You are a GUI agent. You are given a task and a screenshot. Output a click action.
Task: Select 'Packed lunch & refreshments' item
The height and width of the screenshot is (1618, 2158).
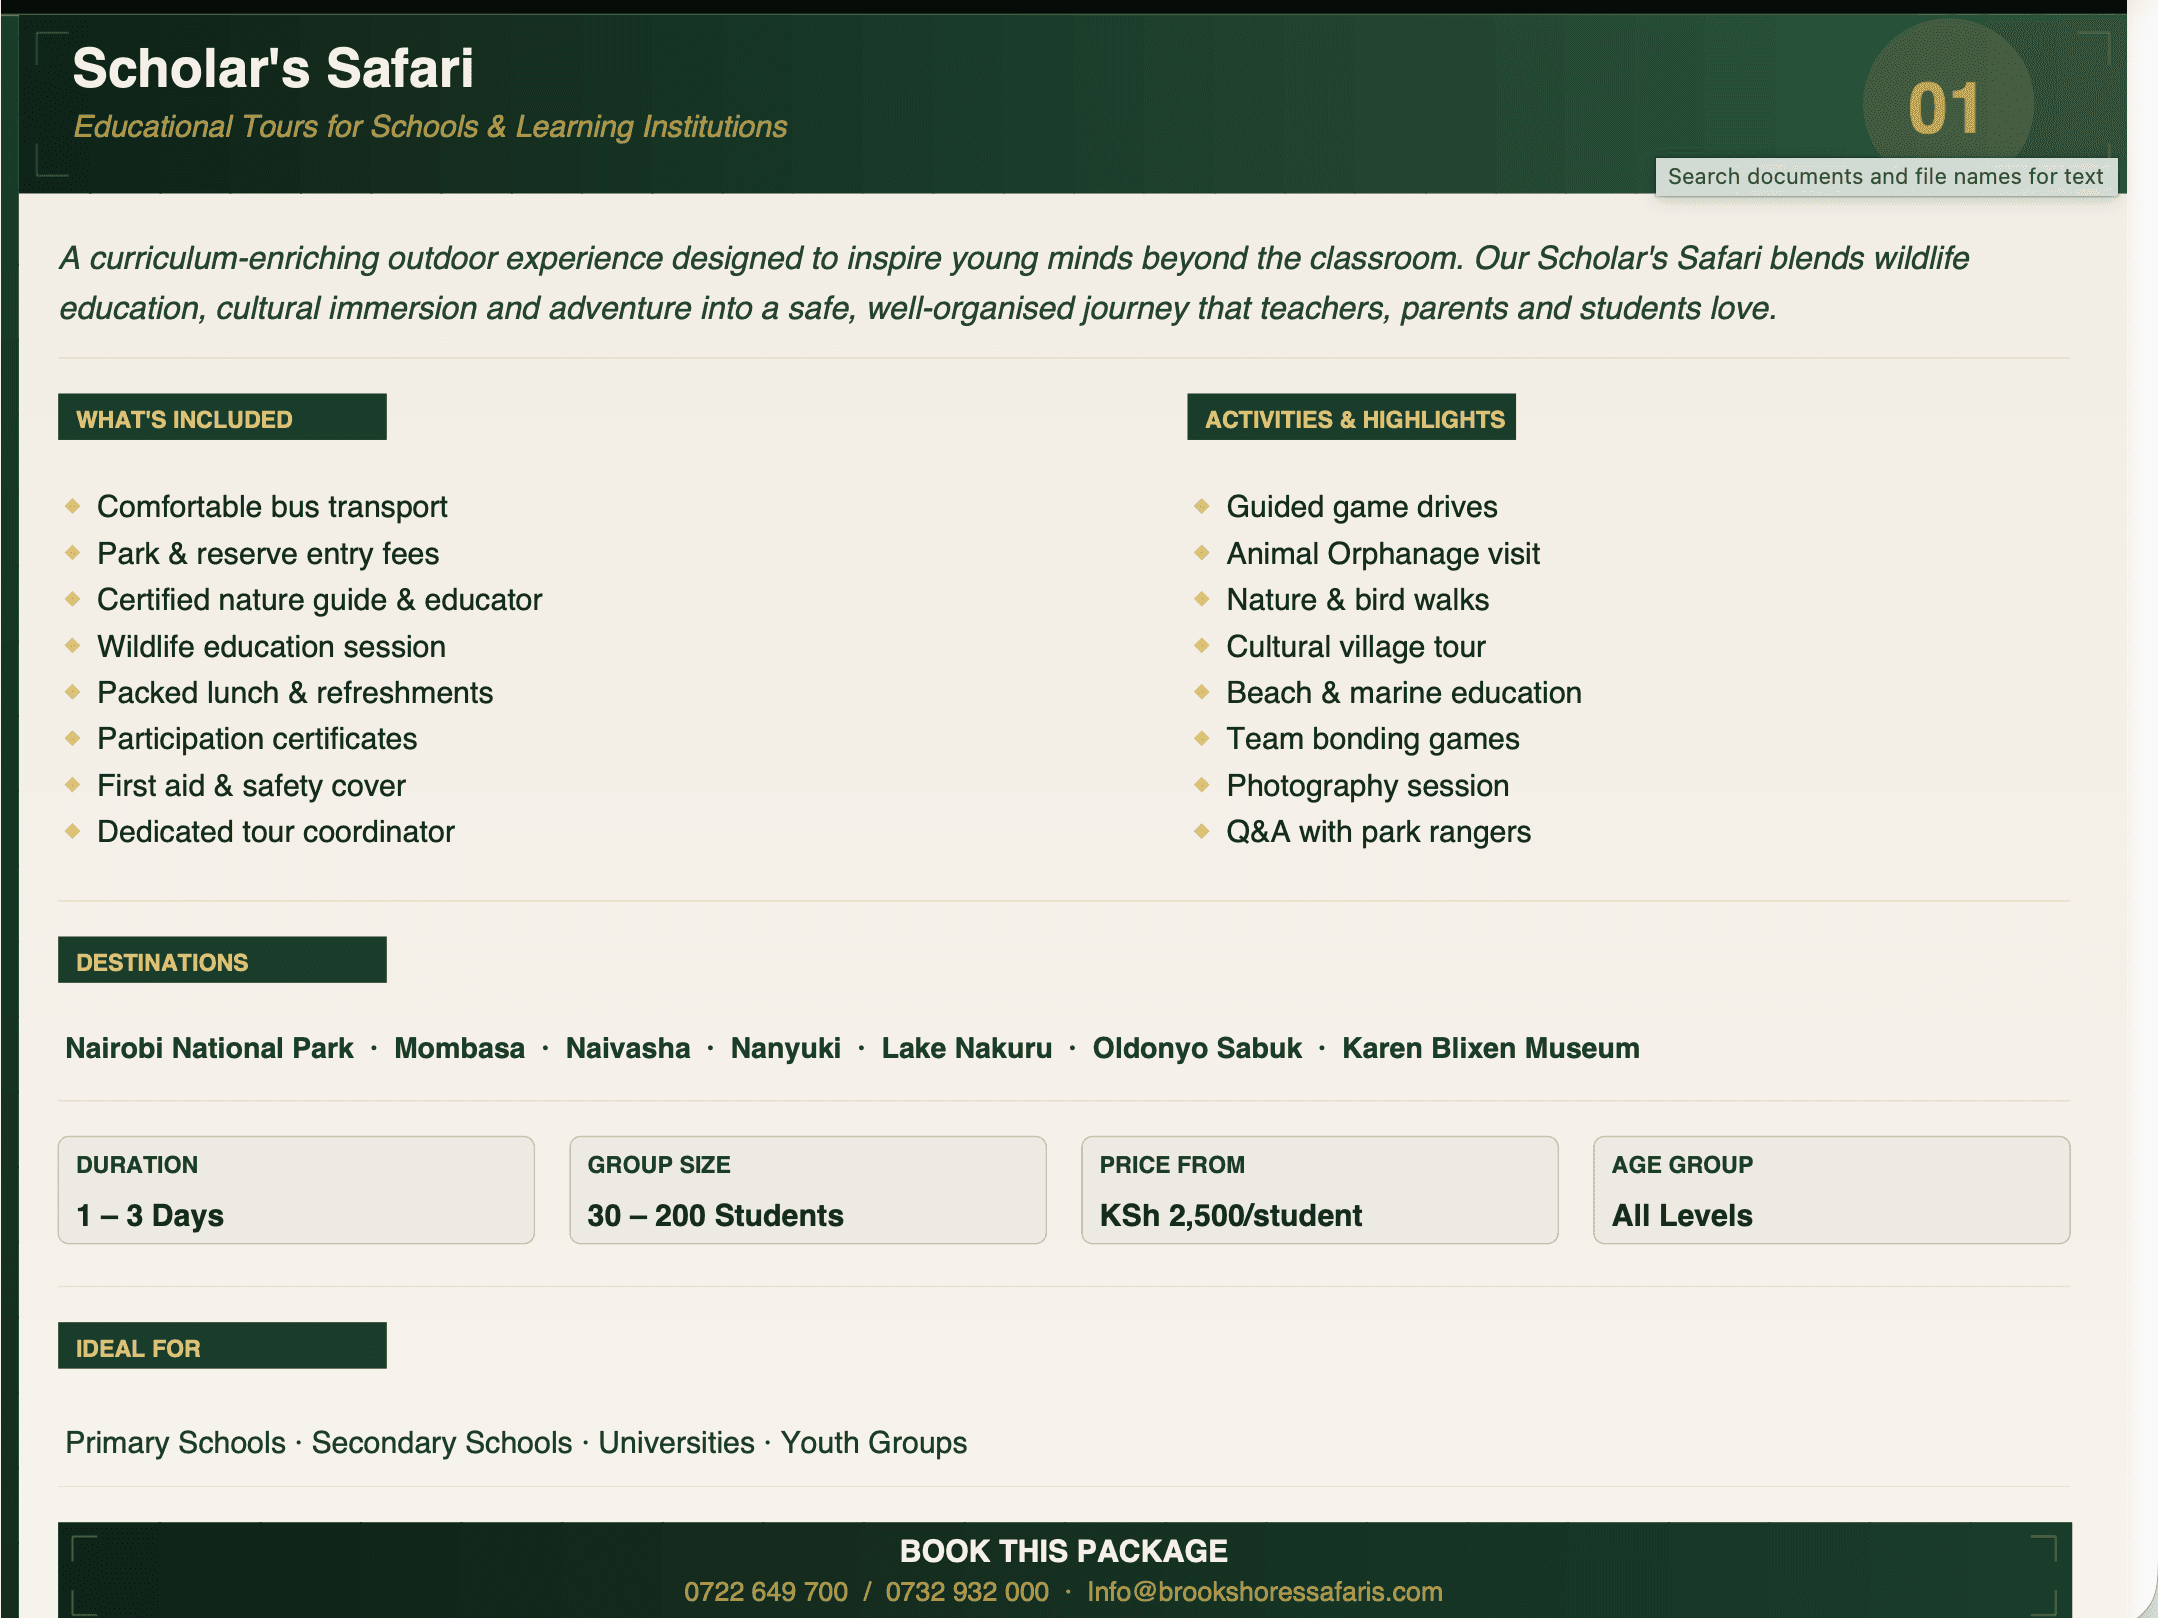coord(295,693)
